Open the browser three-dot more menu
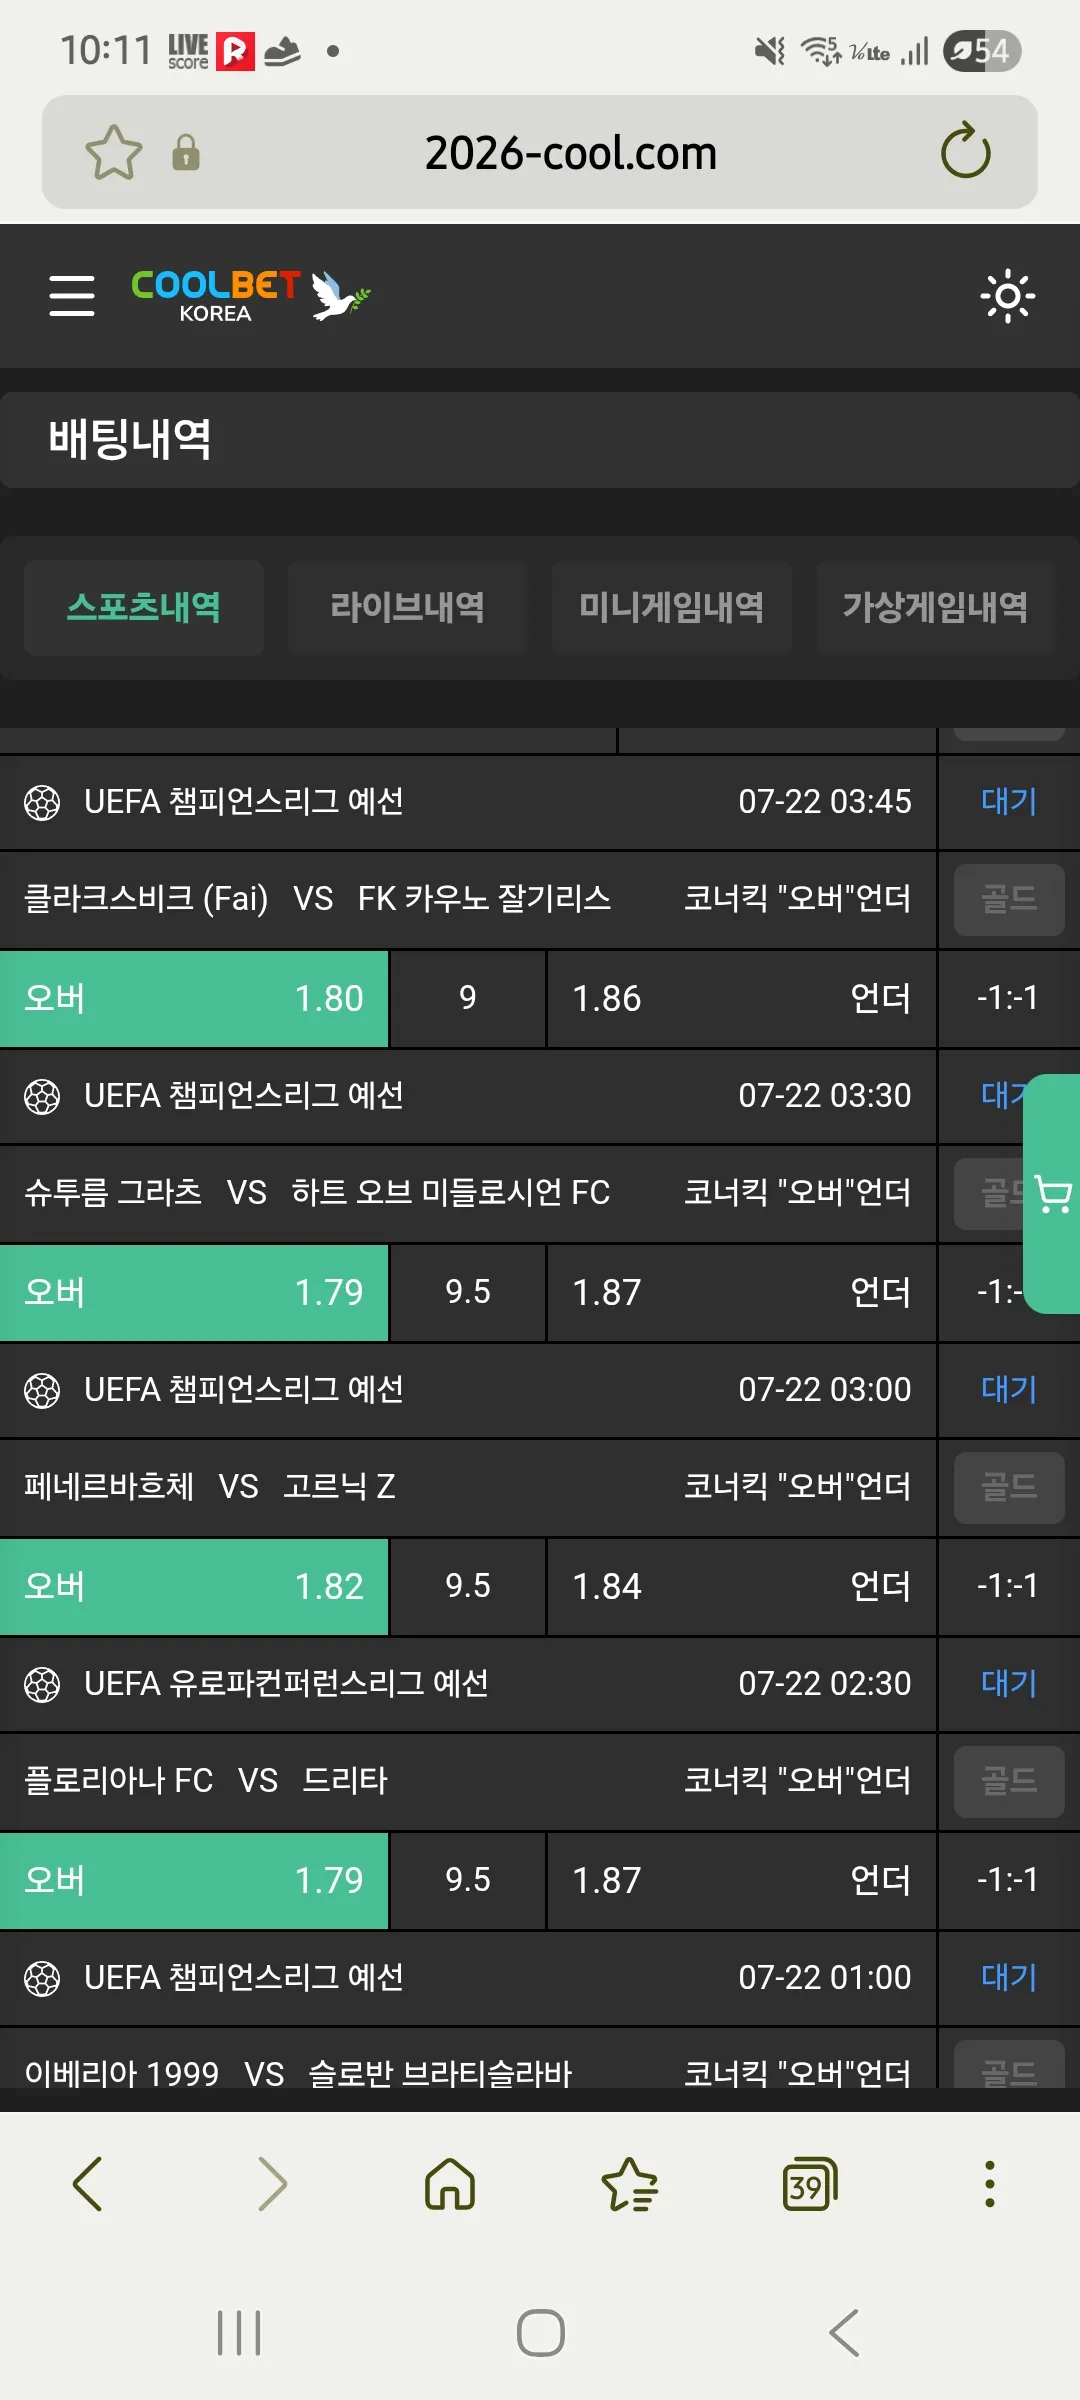This screenshot has width=1080, height=2400. pyautogui.click(x=990, y=2183)
